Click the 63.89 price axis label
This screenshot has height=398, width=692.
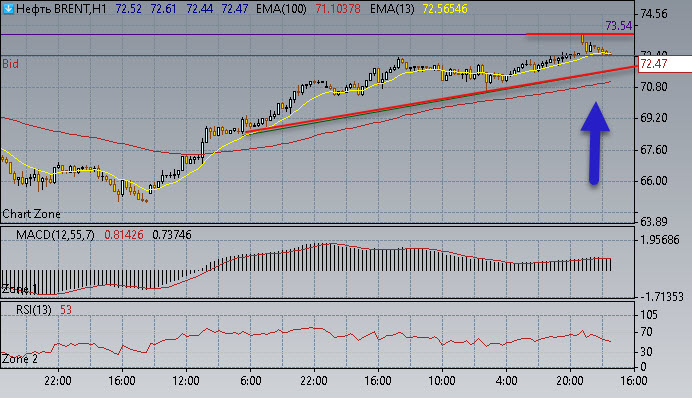(x=654, y=222)
